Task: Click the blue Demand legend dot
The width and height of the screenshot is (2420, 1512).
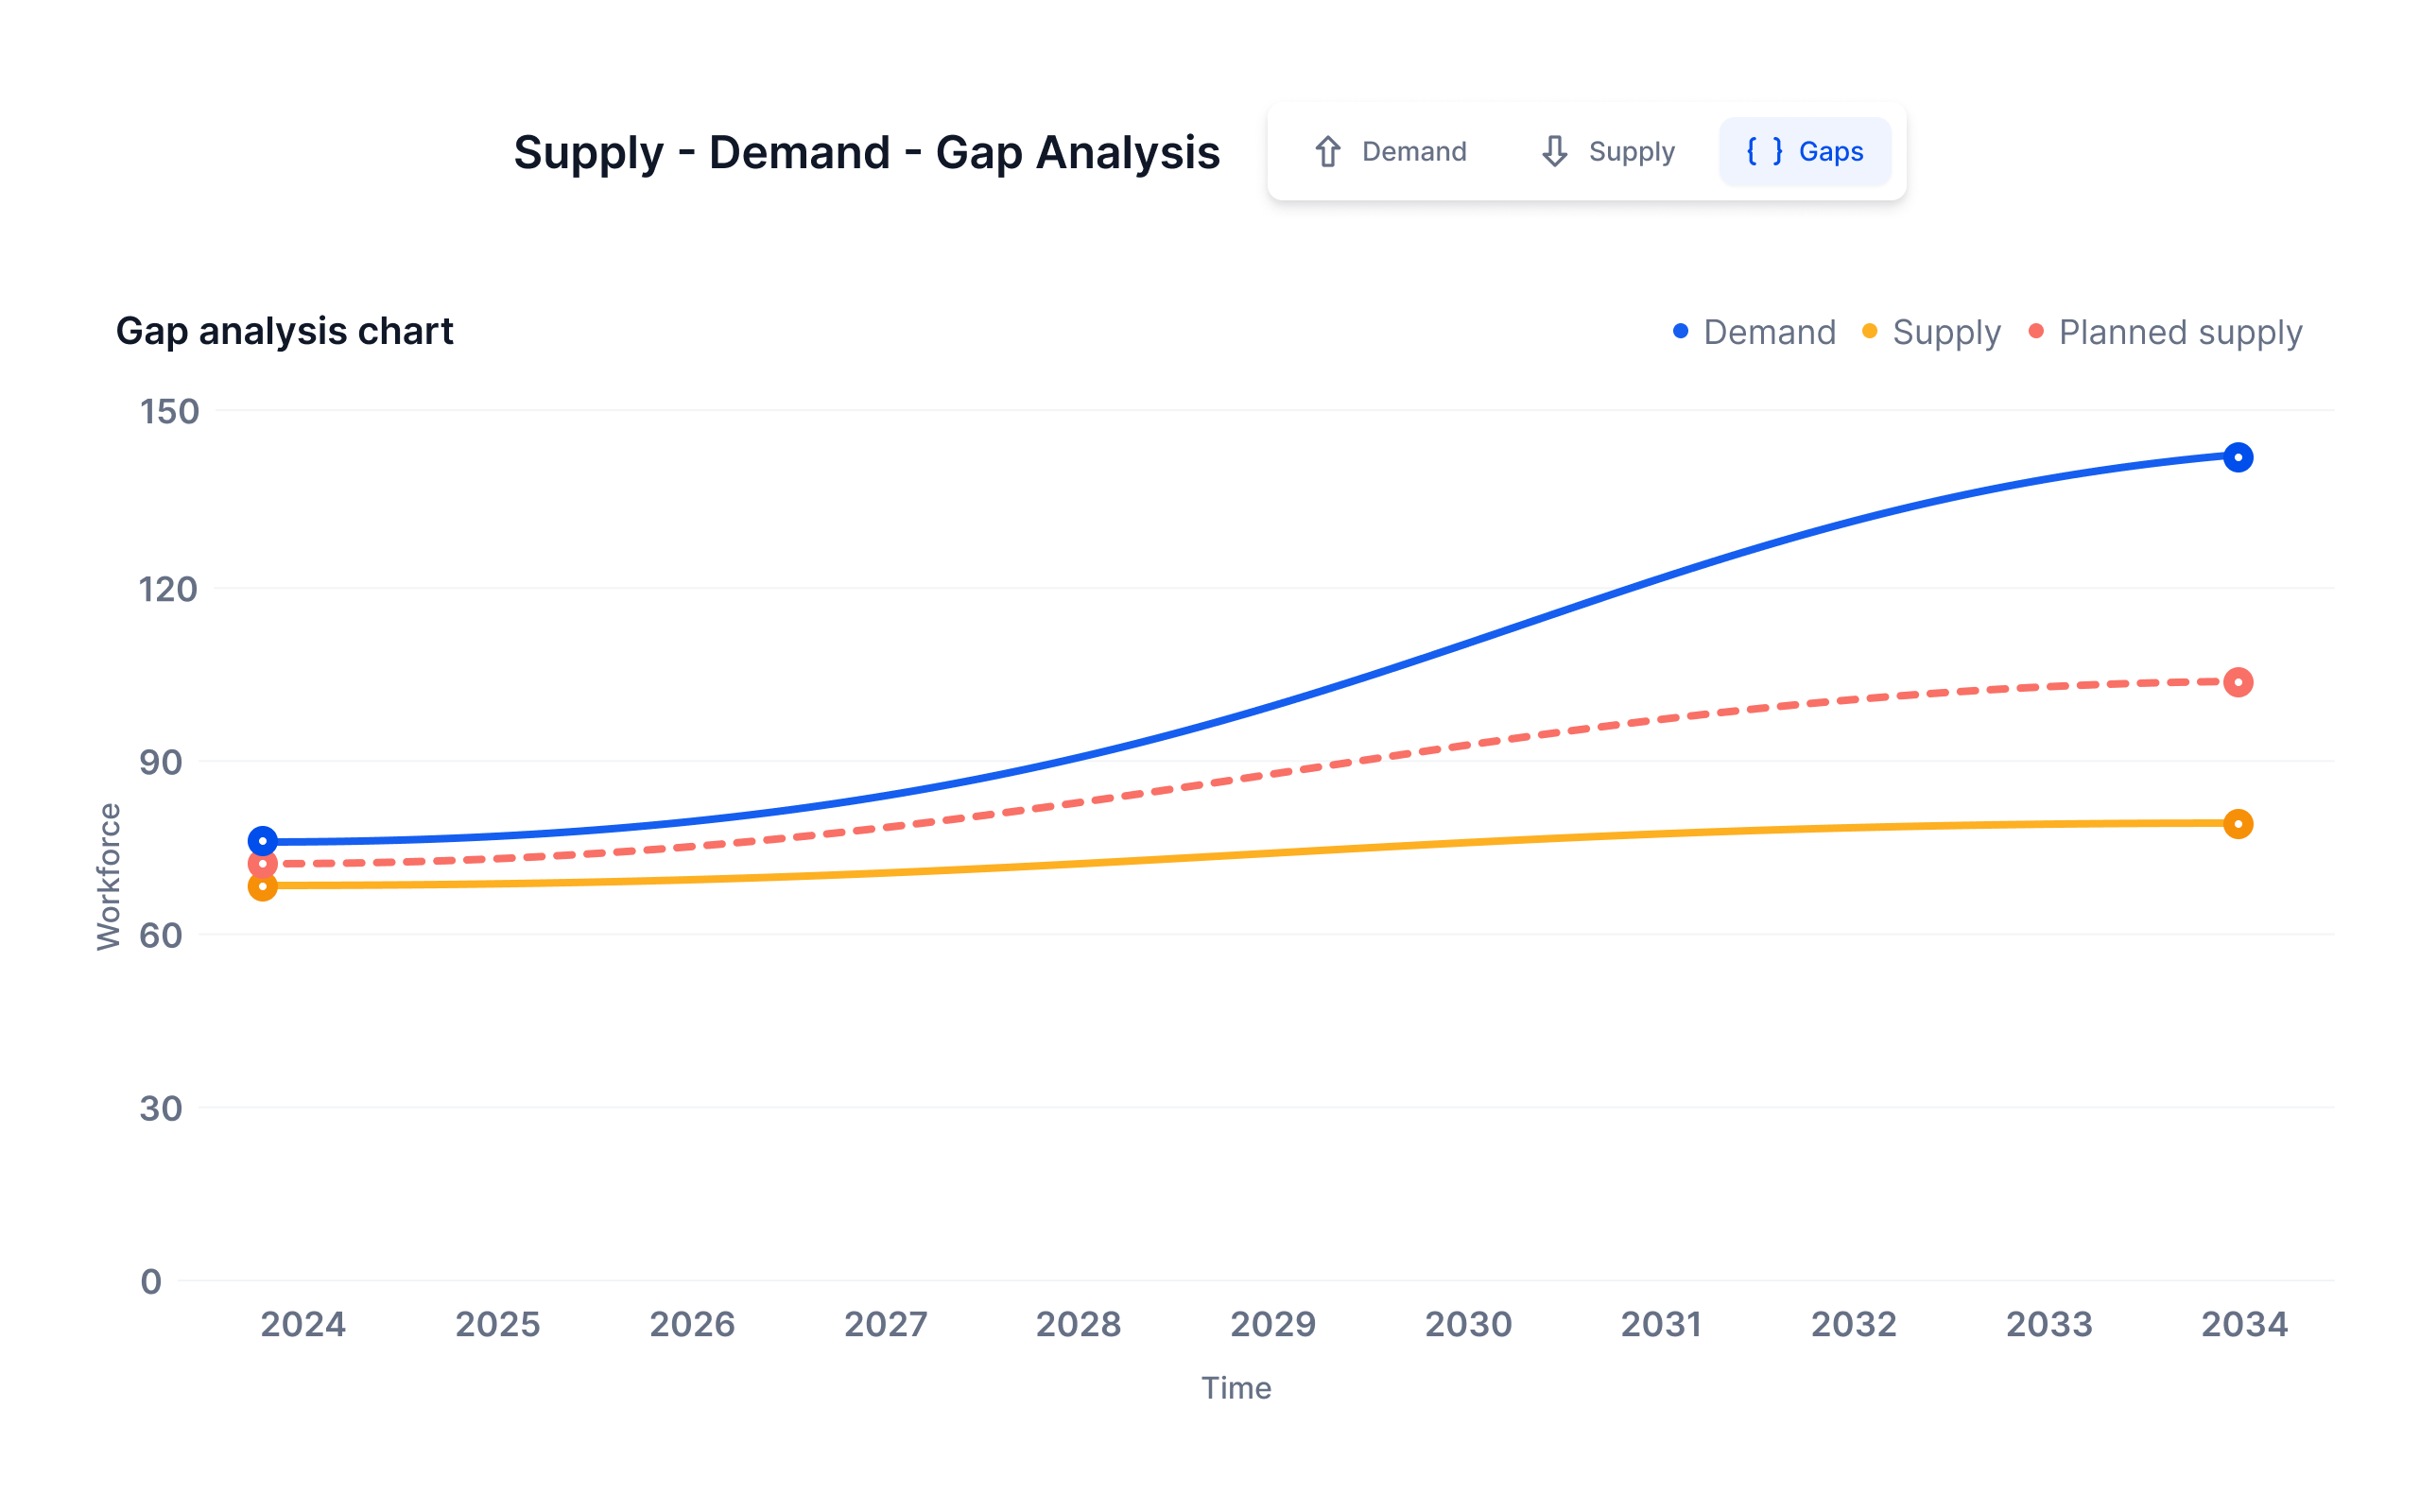Action: [x=1681, y=331]
